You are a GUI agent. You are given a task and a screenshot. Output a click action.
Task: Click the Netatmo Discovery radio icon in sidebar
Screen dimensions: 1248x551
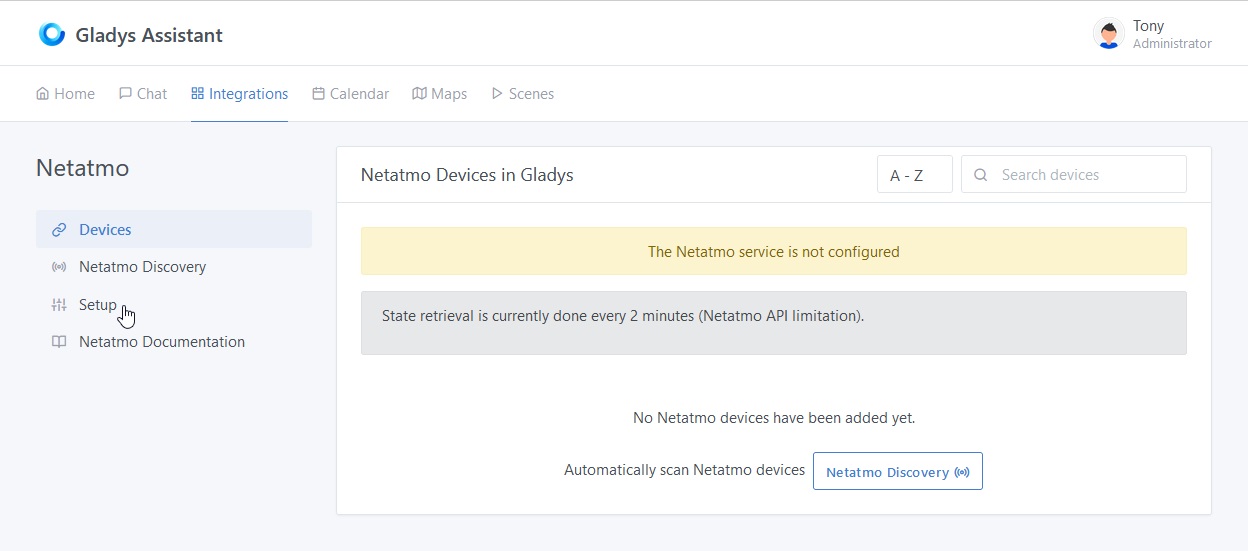(x=59, y=267)
